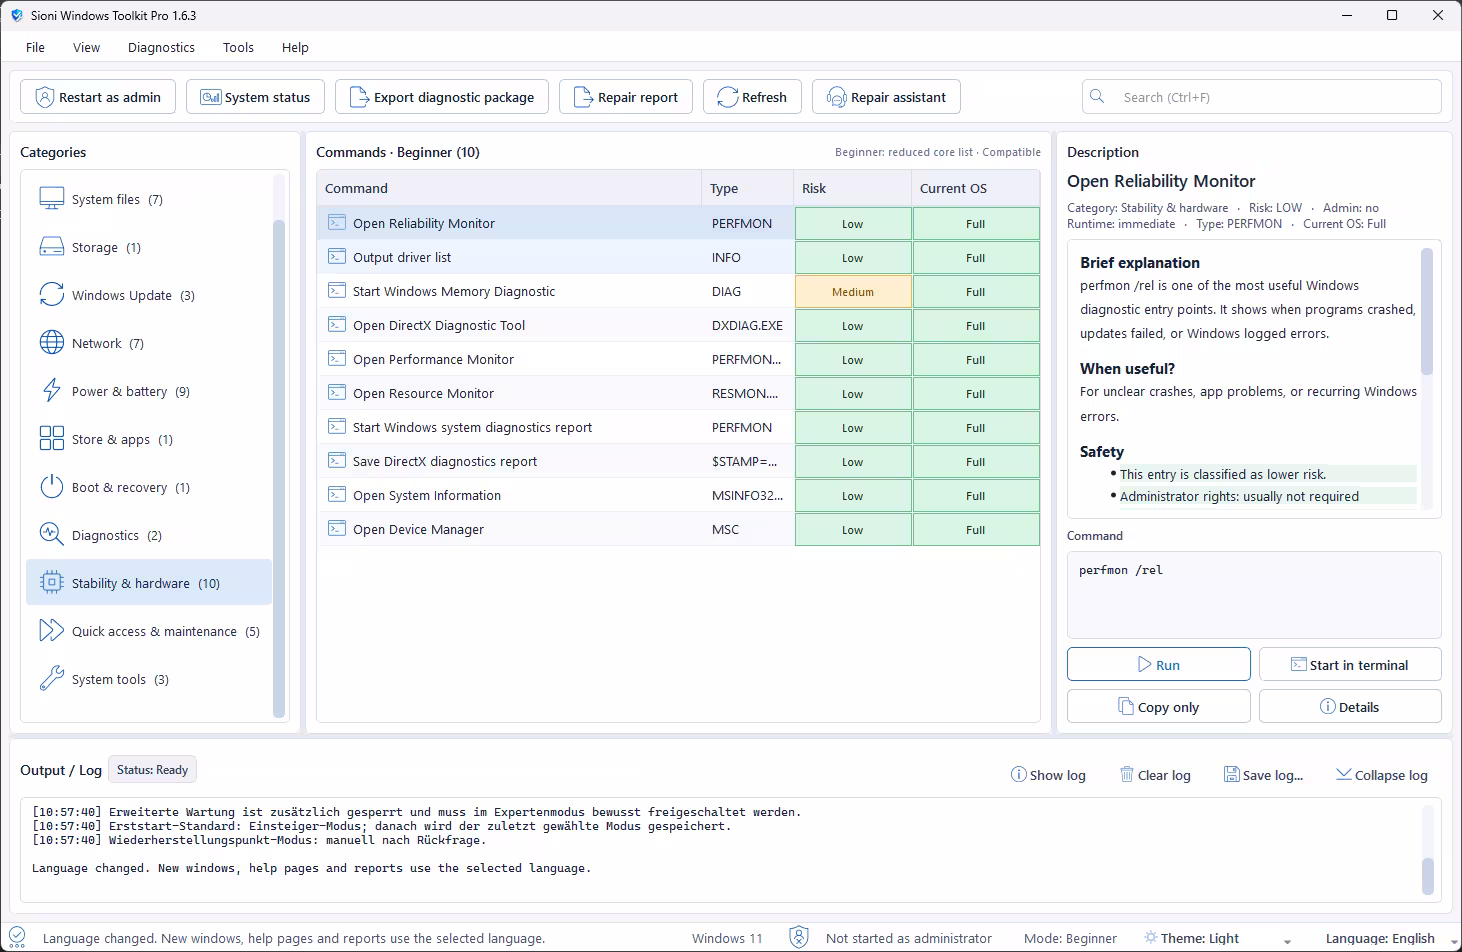Open System status from toolbar

pos(255,97)
